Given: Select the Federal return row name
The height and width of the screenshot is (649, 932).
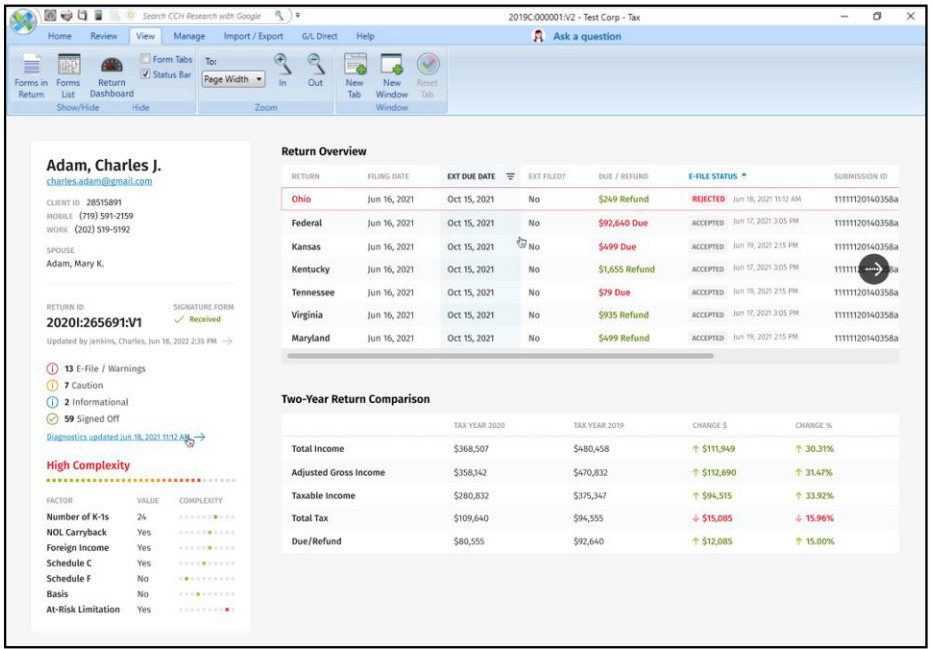Looking at the screenshot, I should coord(307,223).
